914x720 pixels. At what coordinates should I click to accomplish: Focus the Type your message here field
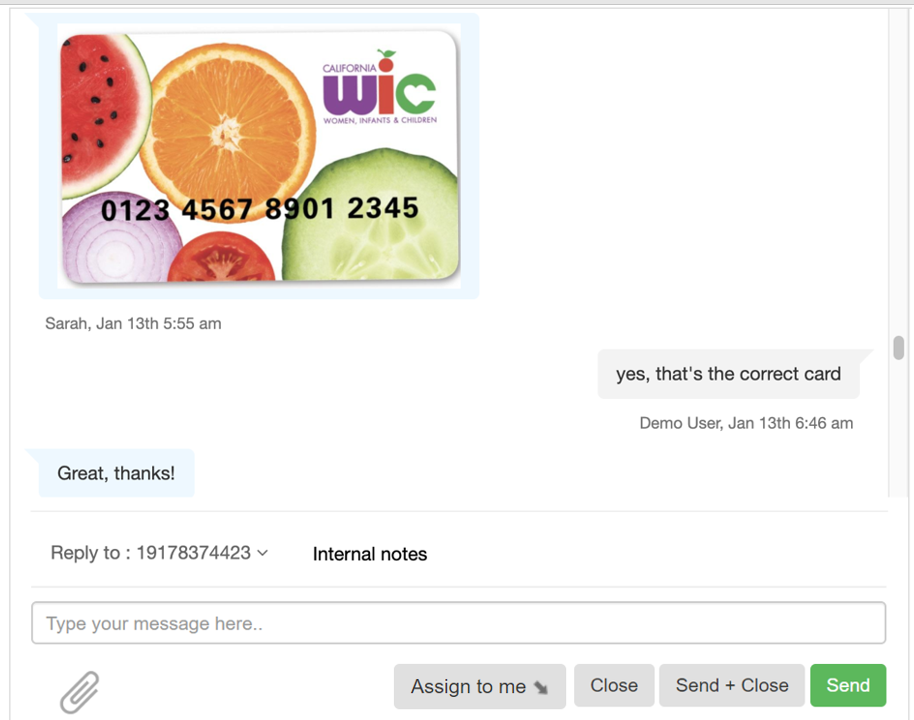(x=459, y=623)
